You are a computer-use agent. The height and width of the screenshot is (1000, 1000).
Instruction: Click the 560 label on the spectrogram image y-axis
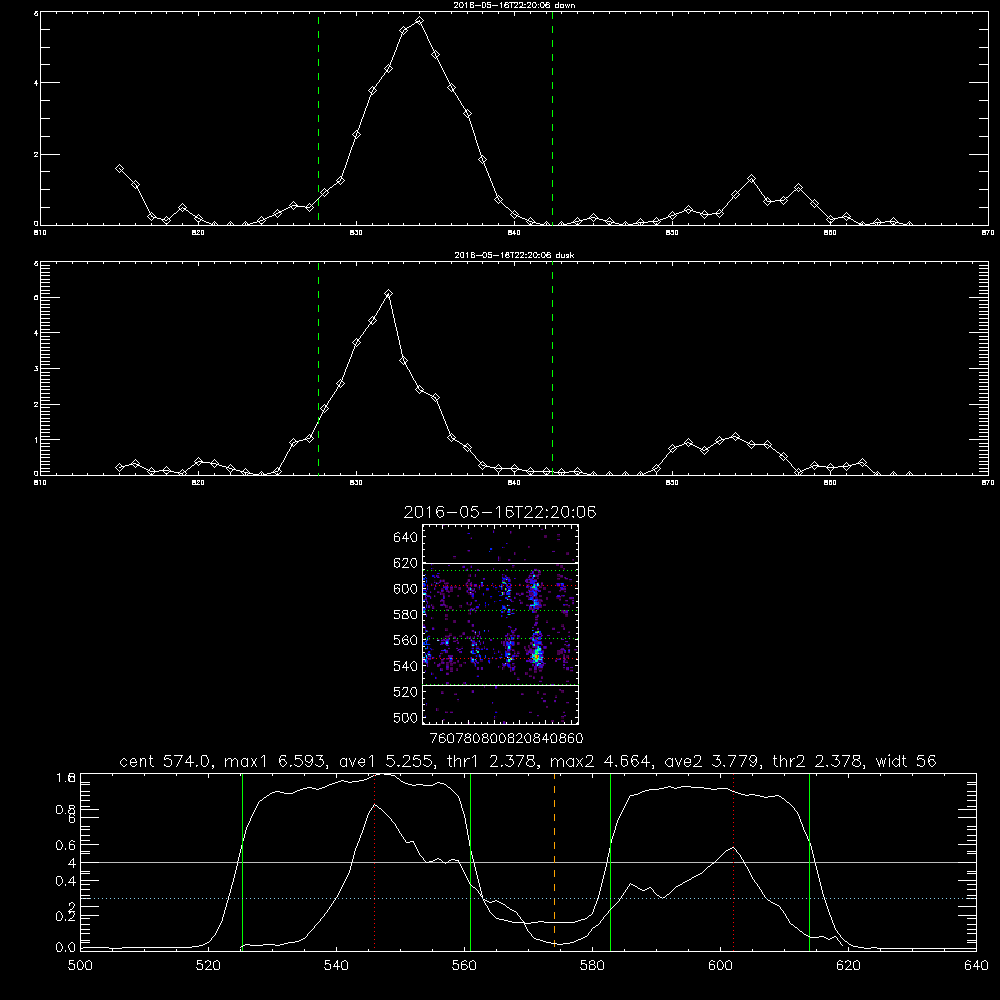click(x=405, y=640)
